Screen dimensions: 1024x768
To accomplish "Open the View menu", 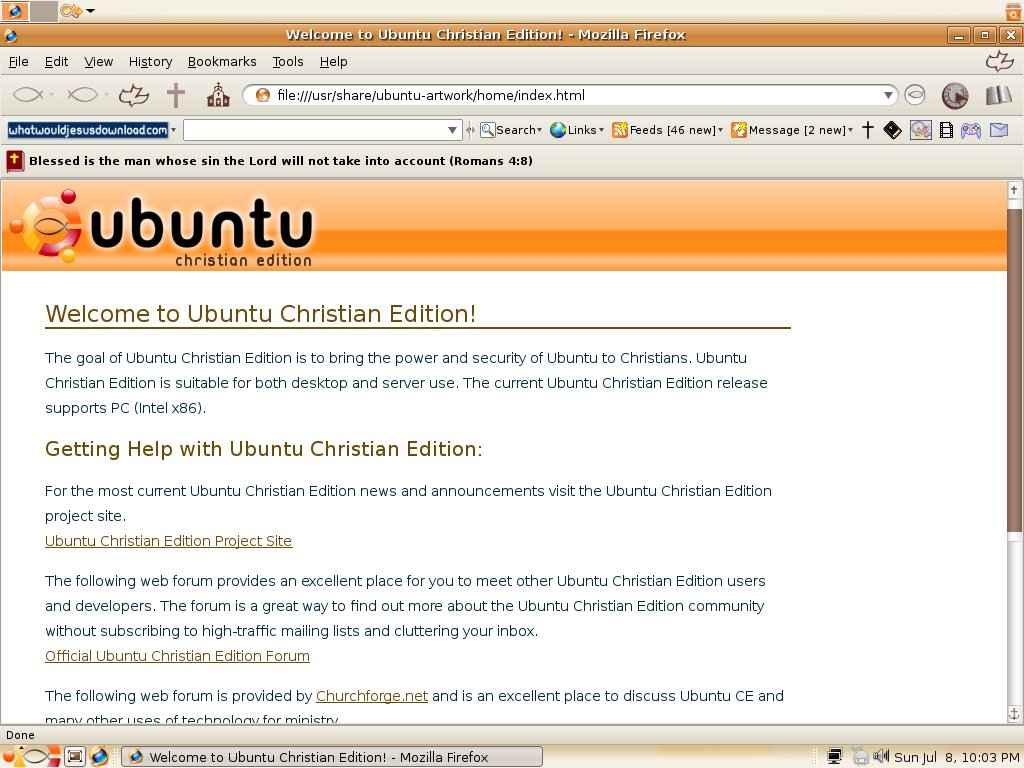I will coord(99,61).
